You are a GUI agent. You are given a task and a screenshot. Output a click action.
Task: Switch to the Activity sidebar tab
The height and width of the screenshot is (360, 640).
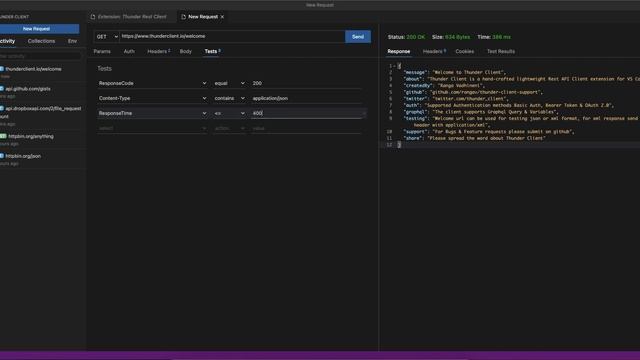[7, 41]
